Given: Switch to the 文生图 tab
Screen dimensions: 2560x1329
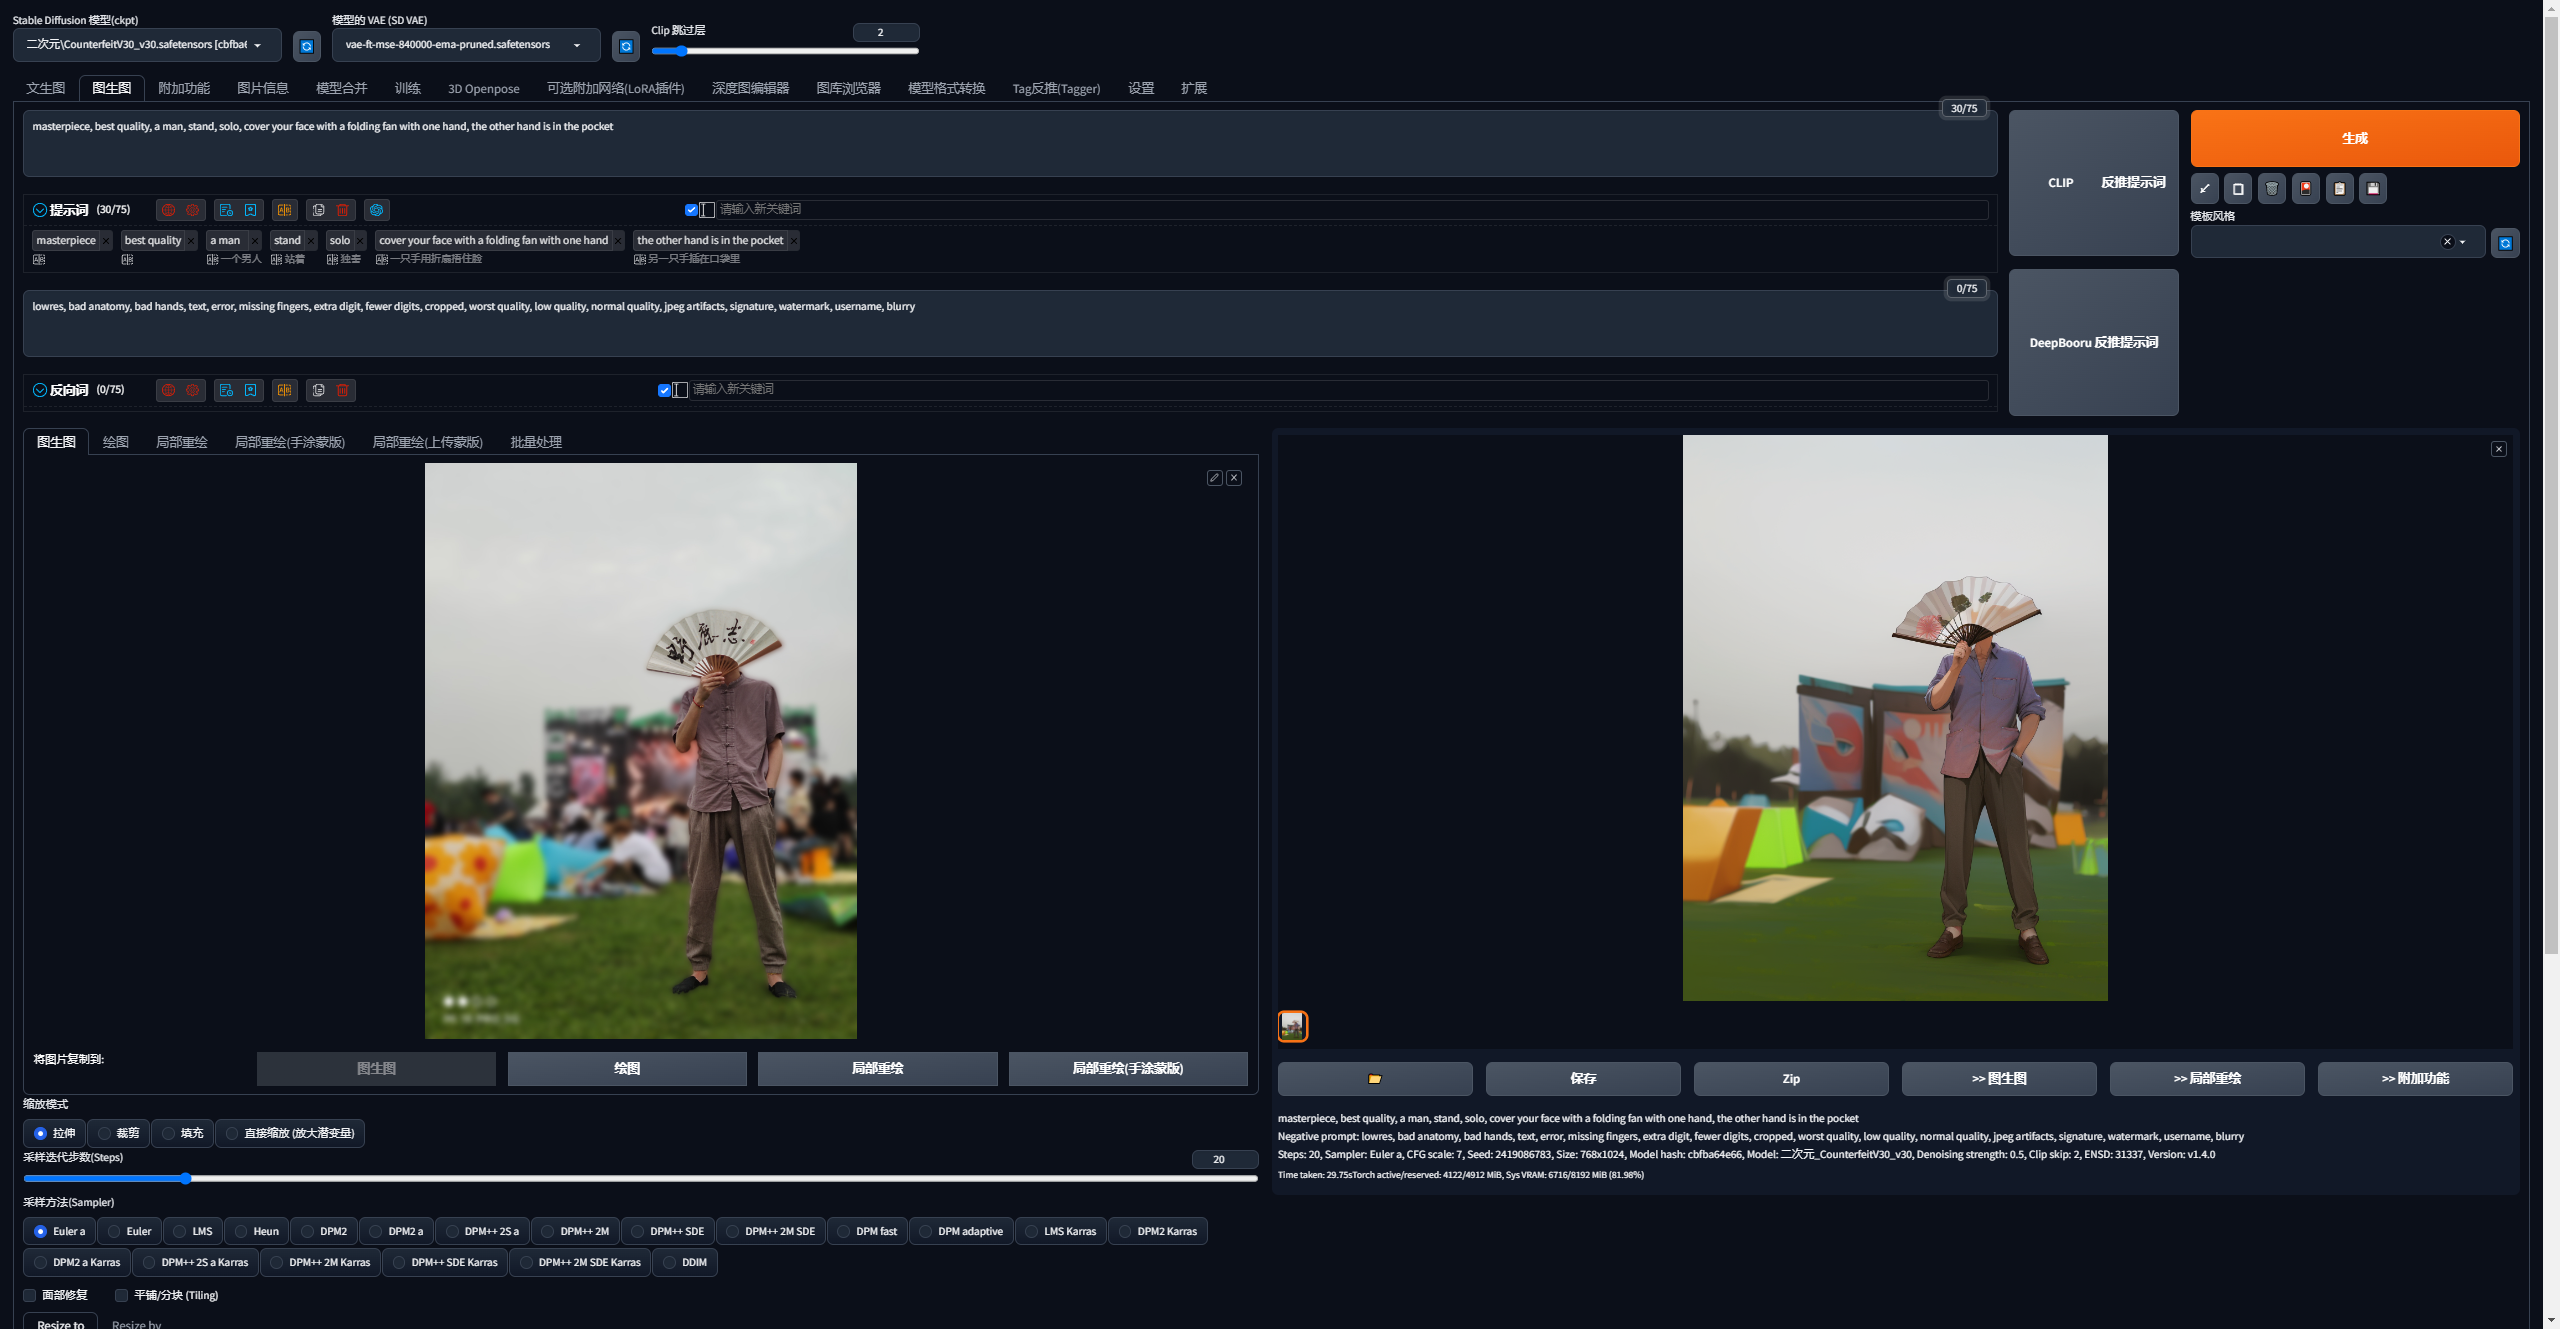Looking at the screenshot, I should click(x=46, y=88).
